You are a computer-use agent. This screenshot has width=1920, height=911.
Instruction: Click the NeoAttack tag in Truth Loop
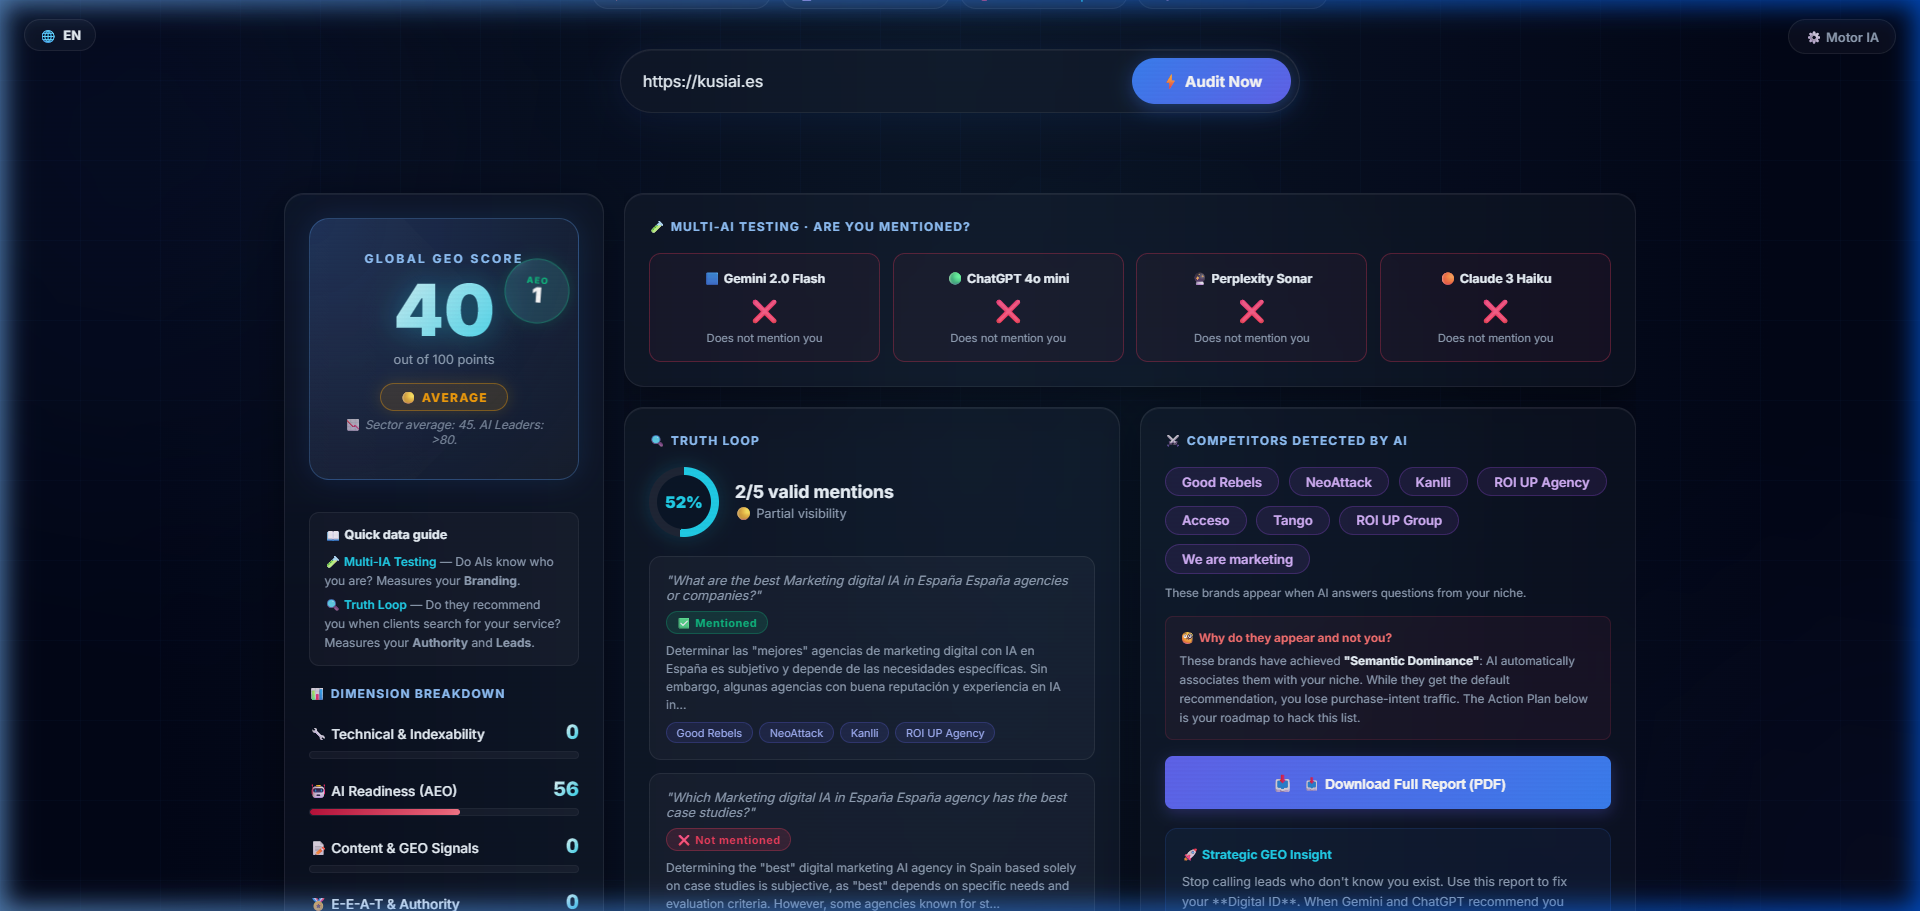(796, 733)
